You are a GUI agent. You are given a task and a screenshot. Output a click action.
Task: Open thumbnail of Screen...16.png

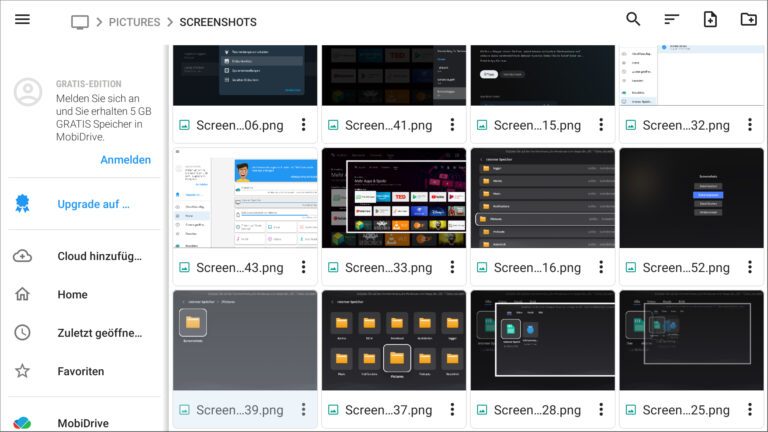[543, 198]
